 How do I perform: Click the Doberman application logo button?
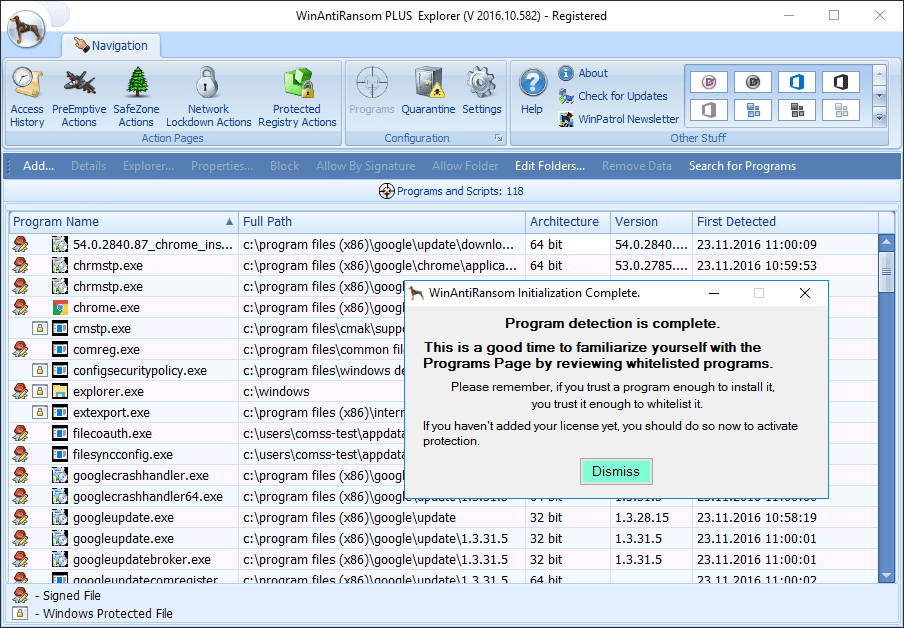coord(25,28)
